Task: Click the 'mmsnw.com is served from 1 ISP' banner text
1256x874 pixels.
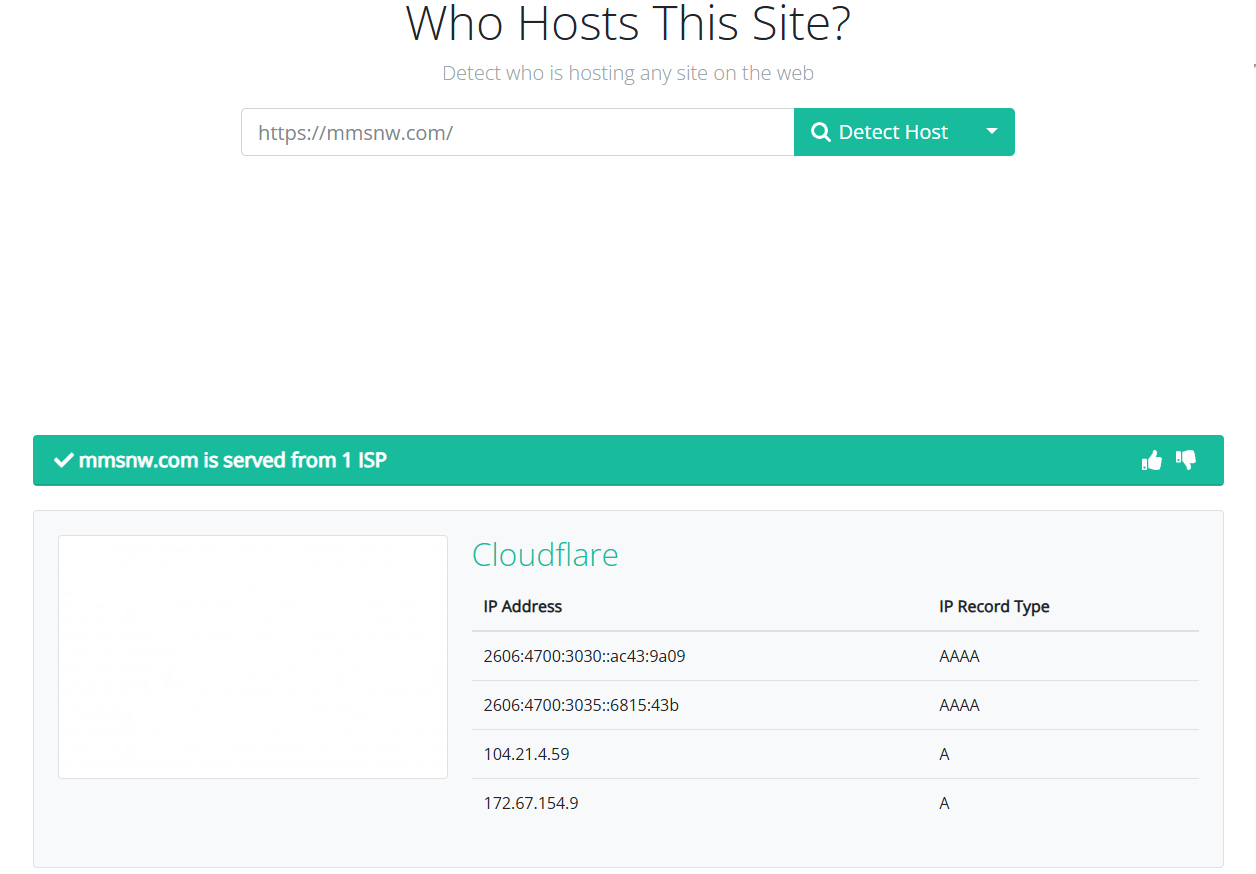Action: [x=232, y=460]
